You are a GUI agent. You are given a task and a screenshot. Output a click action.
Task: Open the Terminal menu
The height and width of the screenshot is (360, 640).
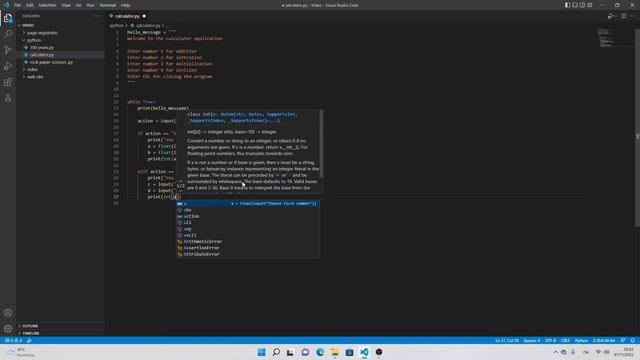(108, 5)
